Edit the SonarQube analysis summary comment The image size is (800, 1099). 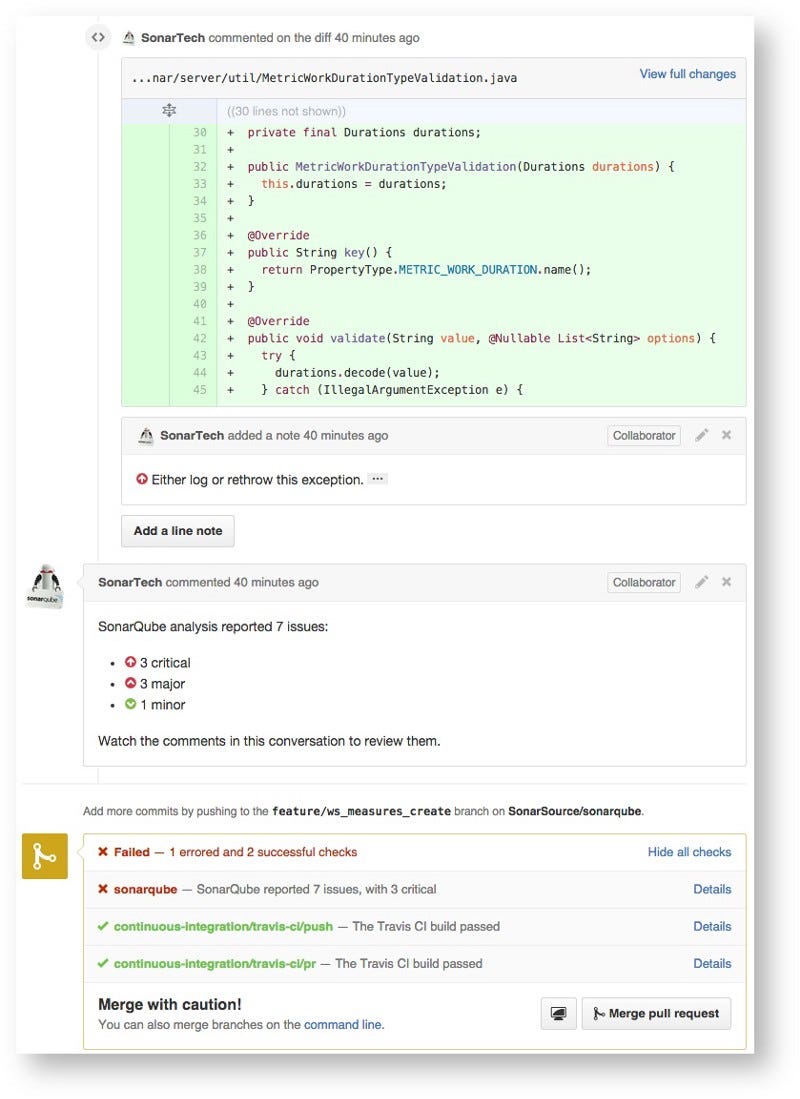tap(702, 582)
